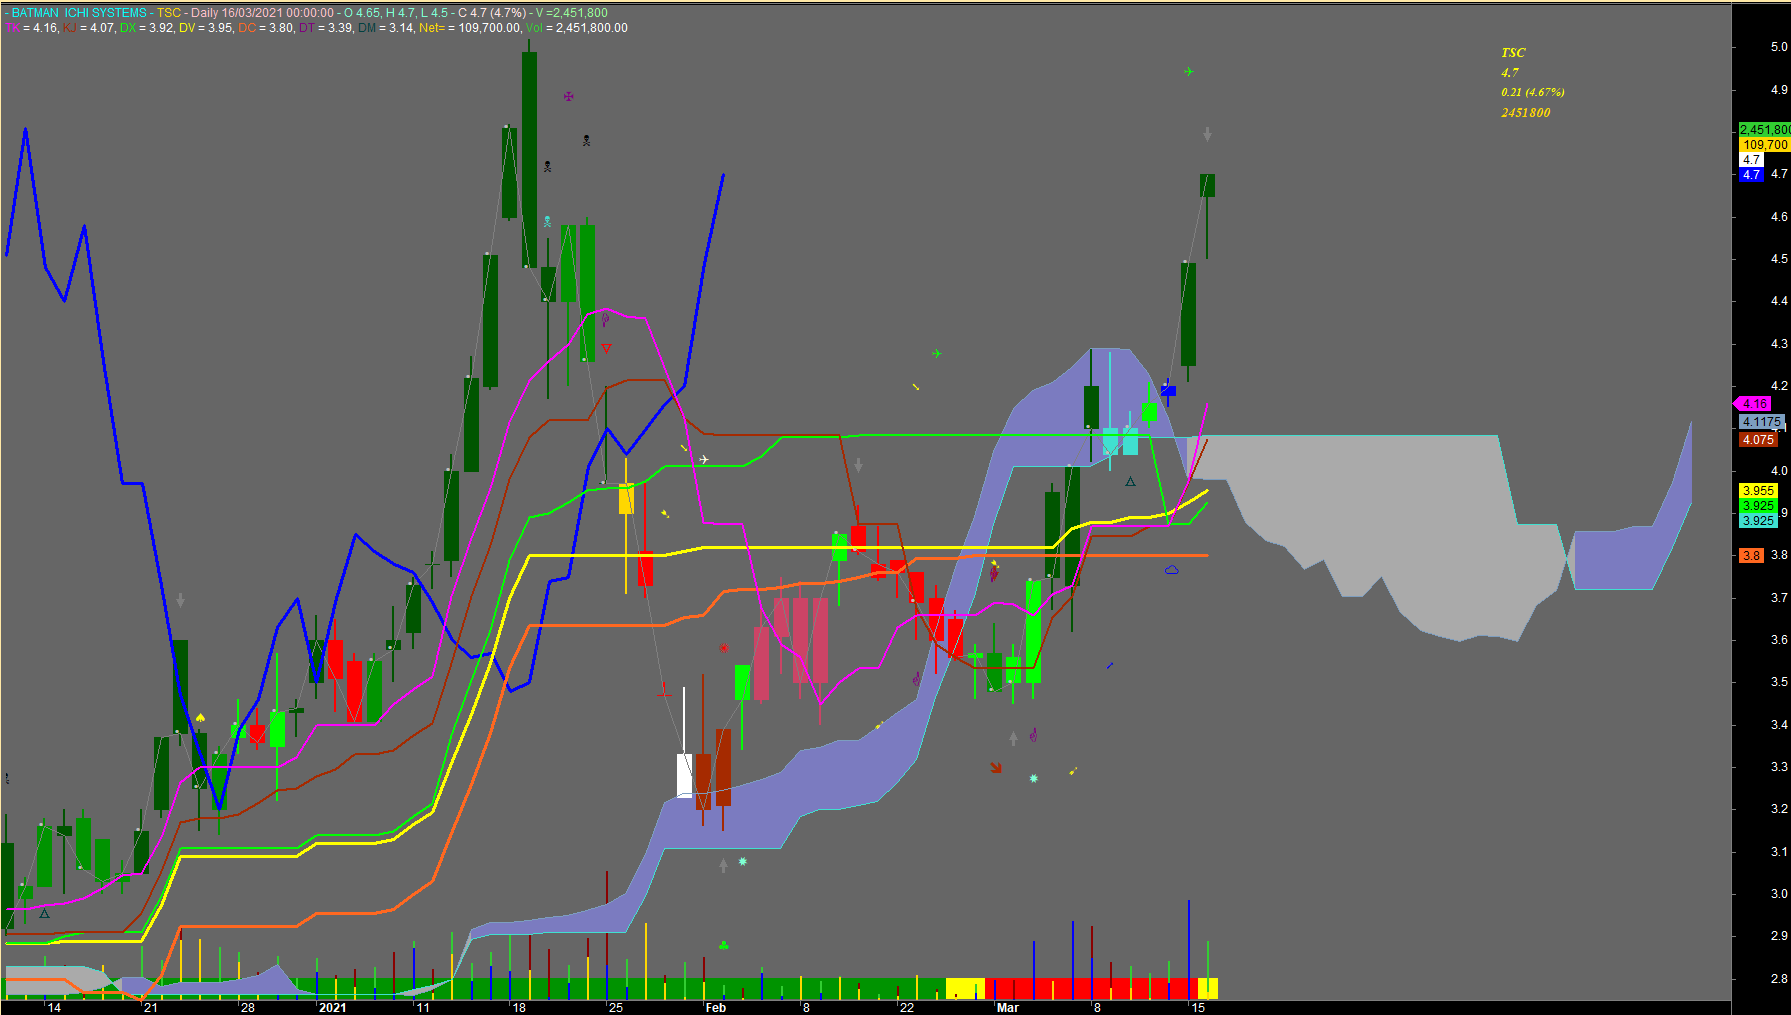Click the DM = 3.14 indicator value

click(386, 28)
